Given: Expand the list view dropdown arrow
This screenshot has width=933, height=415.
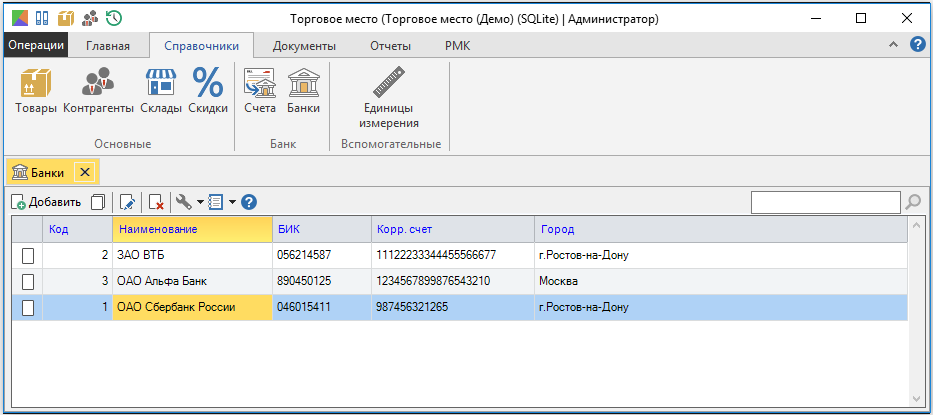Looking at the screenshot, I should [231, 203].
